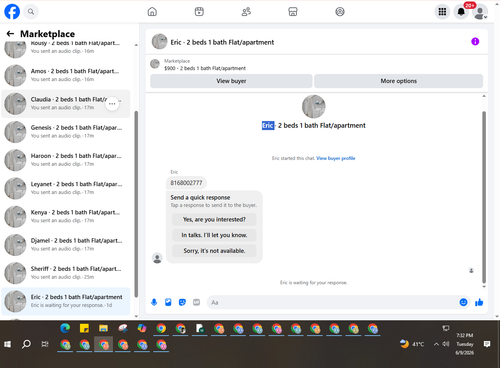Open Task View on taskbar
Viewport: 500px width, 368px height.
pos(45,344)
